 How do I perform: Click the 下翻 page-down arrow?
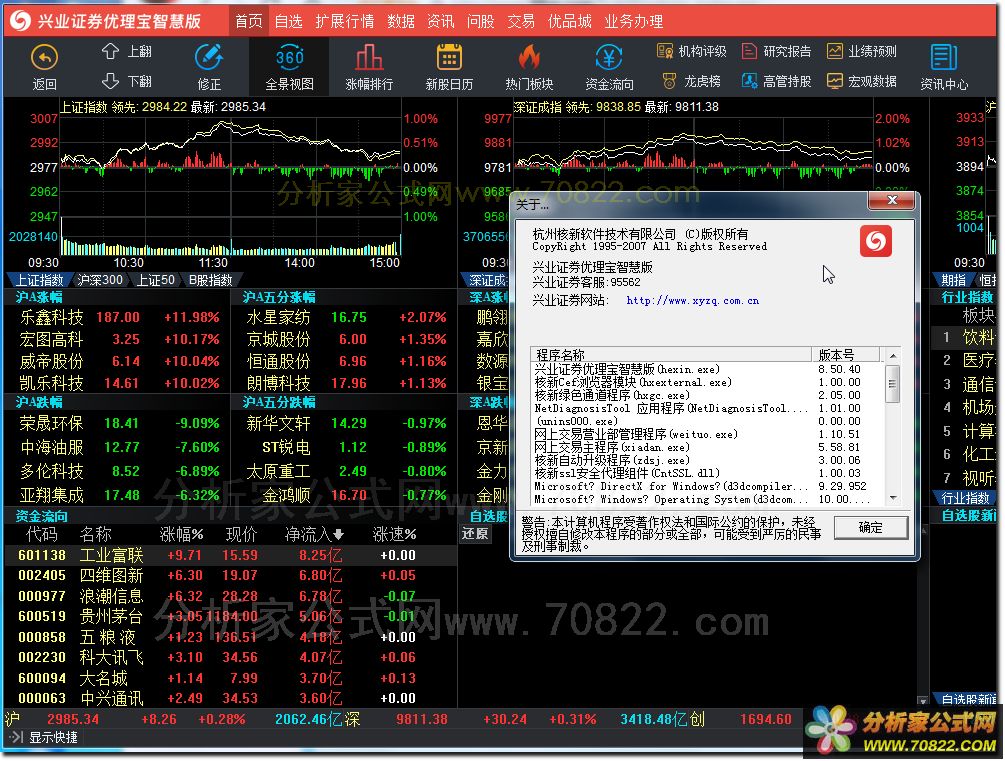click(x=110, y=81)
